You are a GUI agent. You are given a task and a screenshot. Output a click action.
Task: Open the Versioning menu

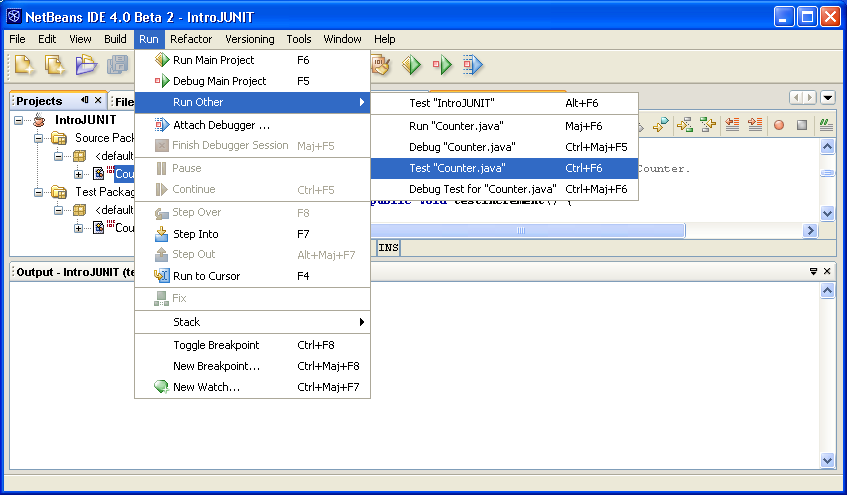pos(250,39)
